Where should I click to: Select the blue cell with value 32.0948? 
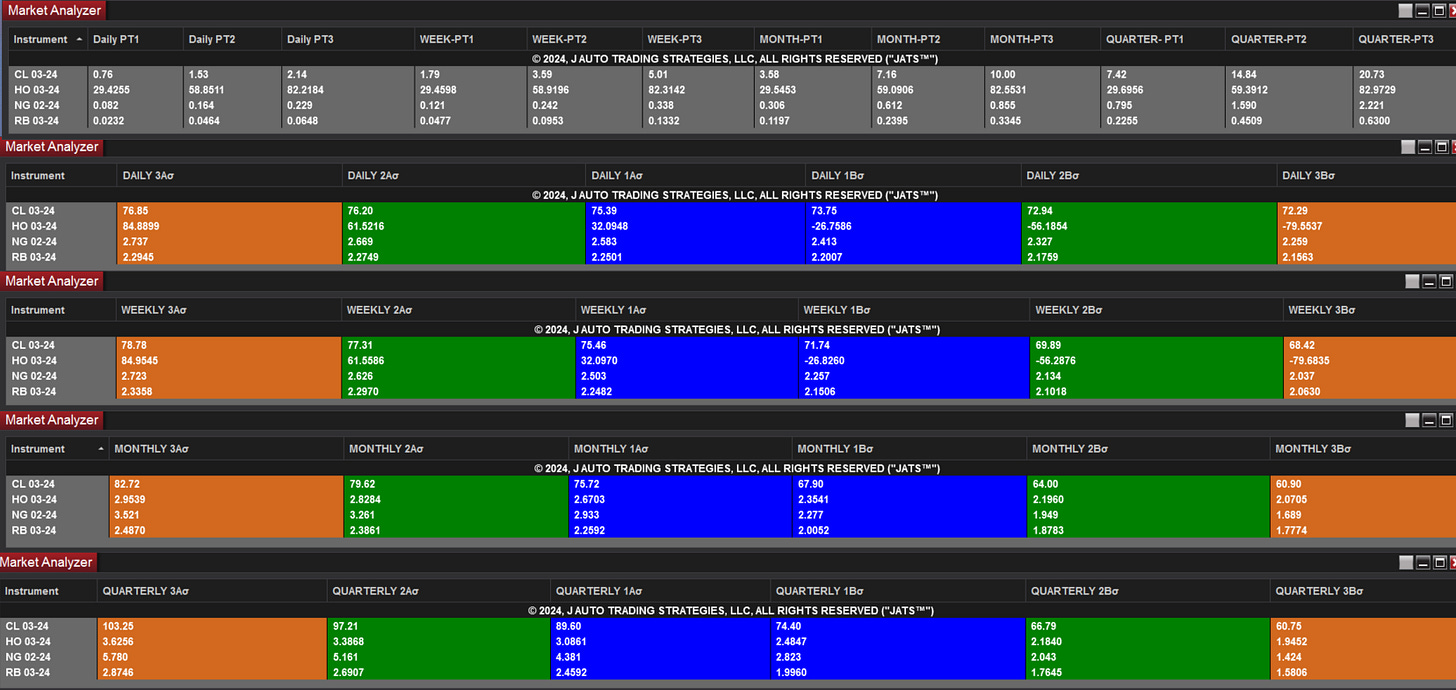click(696, 226)
